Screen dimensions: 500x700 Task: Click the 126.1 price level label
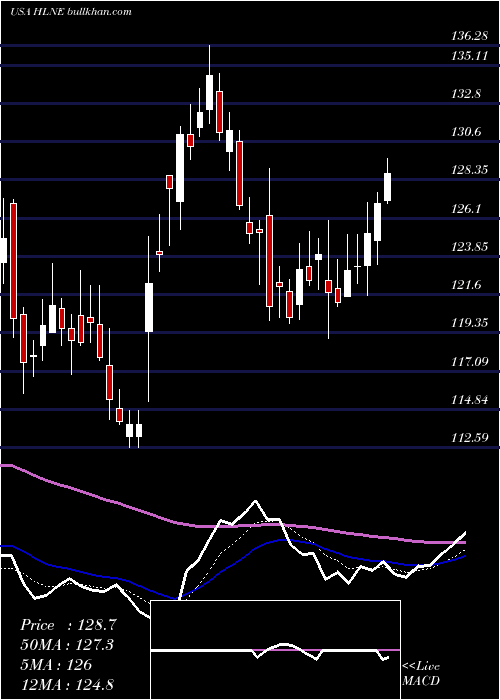(x=466, y=209)
